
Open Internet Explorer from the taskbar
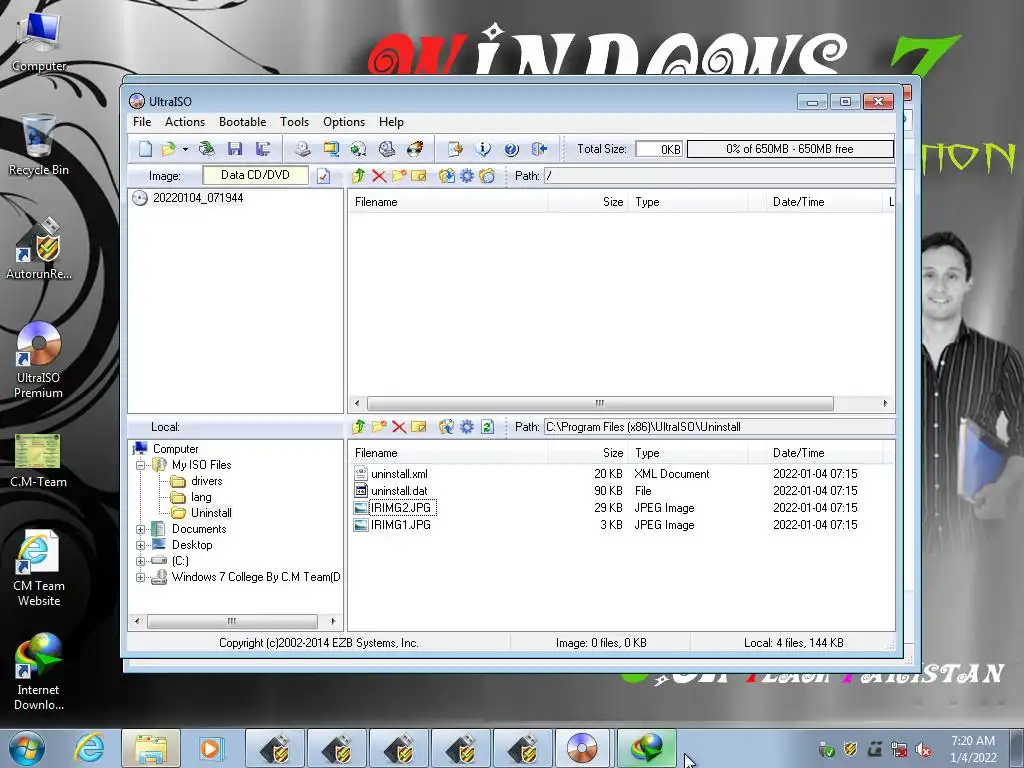coord(89,748)
